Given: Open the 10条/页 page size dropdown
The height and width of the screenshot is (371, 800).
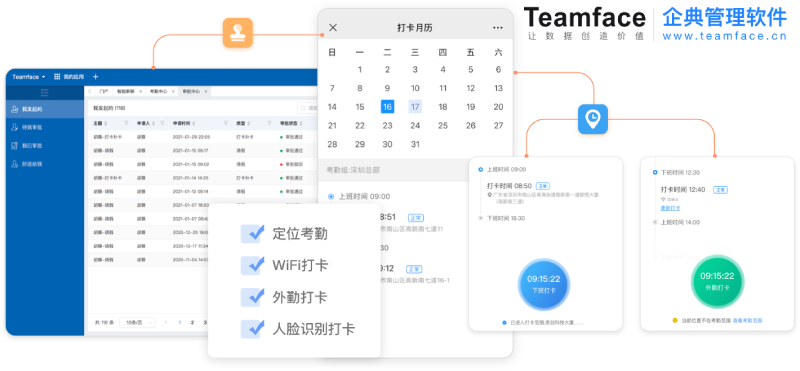Looking at the screenshot, I should [x=137, y=323].
